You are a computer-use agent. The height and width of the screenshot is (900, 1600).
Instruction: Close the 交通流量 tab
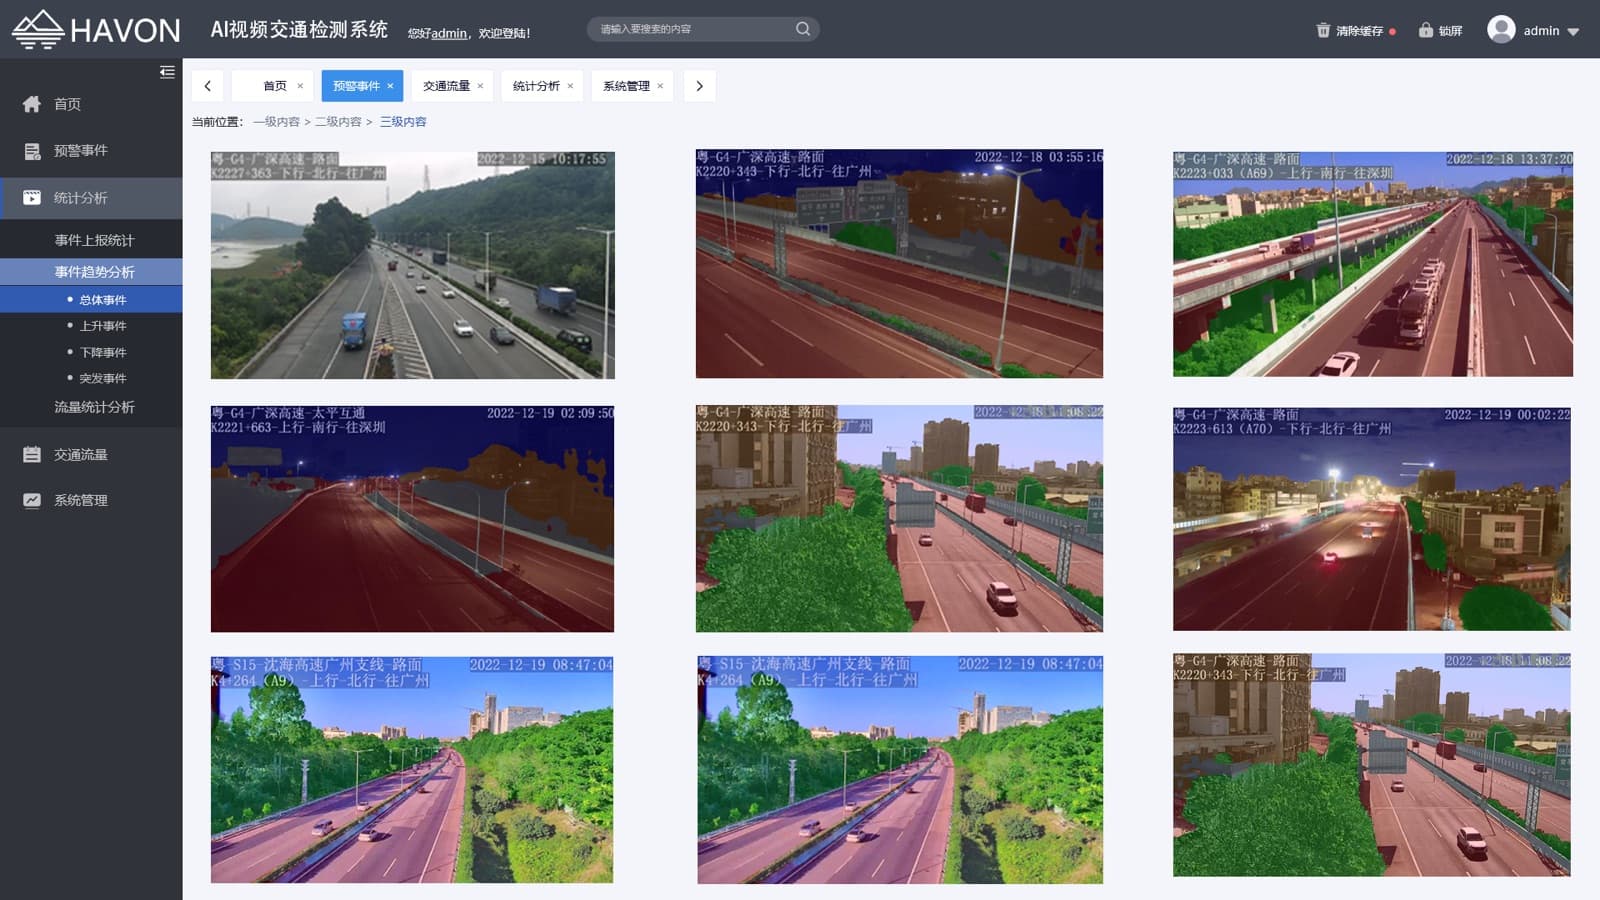click(480, 86)
